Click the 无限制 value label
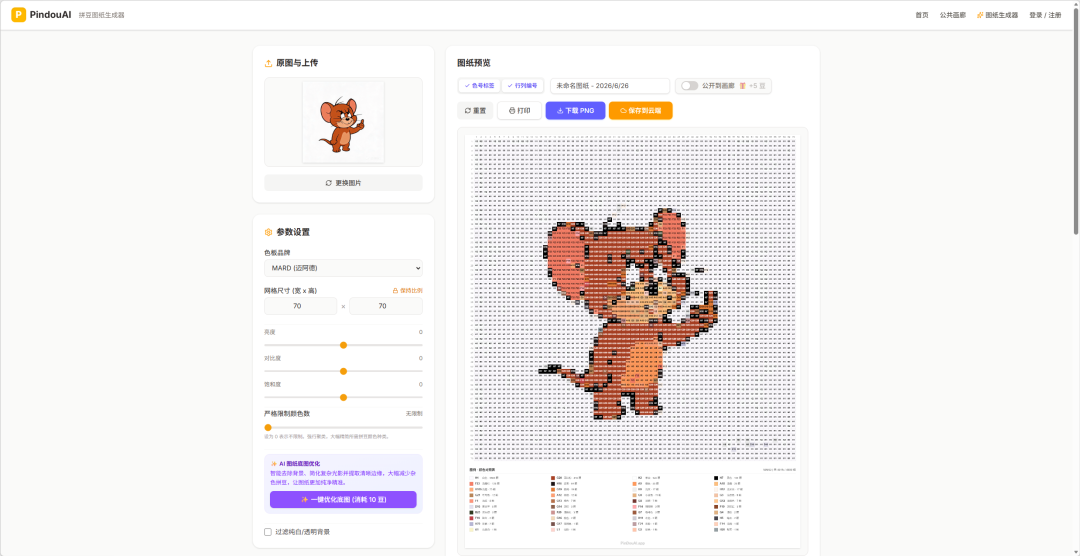The height and width of the screenshot is (556, 1080). pos(414,413)
